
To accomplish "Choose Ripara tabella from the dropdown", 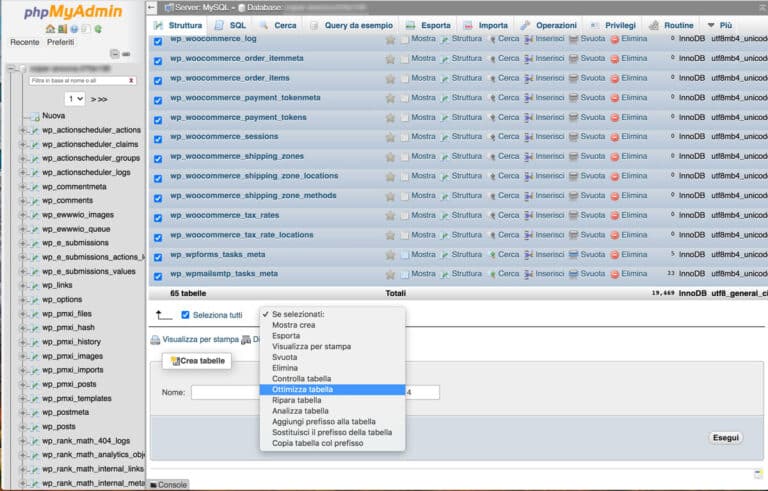I will (x=332, y=400).
